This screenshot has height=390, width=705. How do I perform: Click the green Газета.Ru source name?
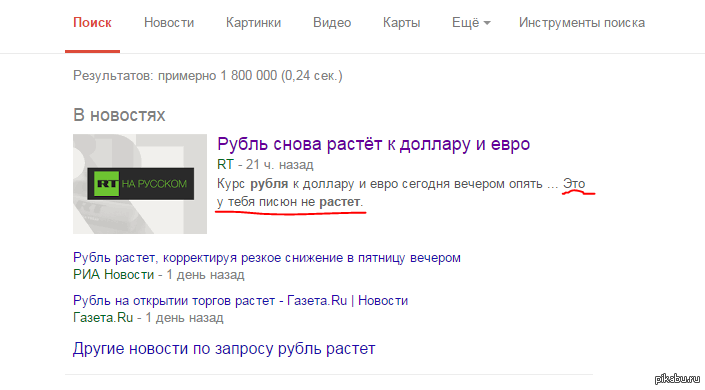pyautogui.click(x=103, y=318)
